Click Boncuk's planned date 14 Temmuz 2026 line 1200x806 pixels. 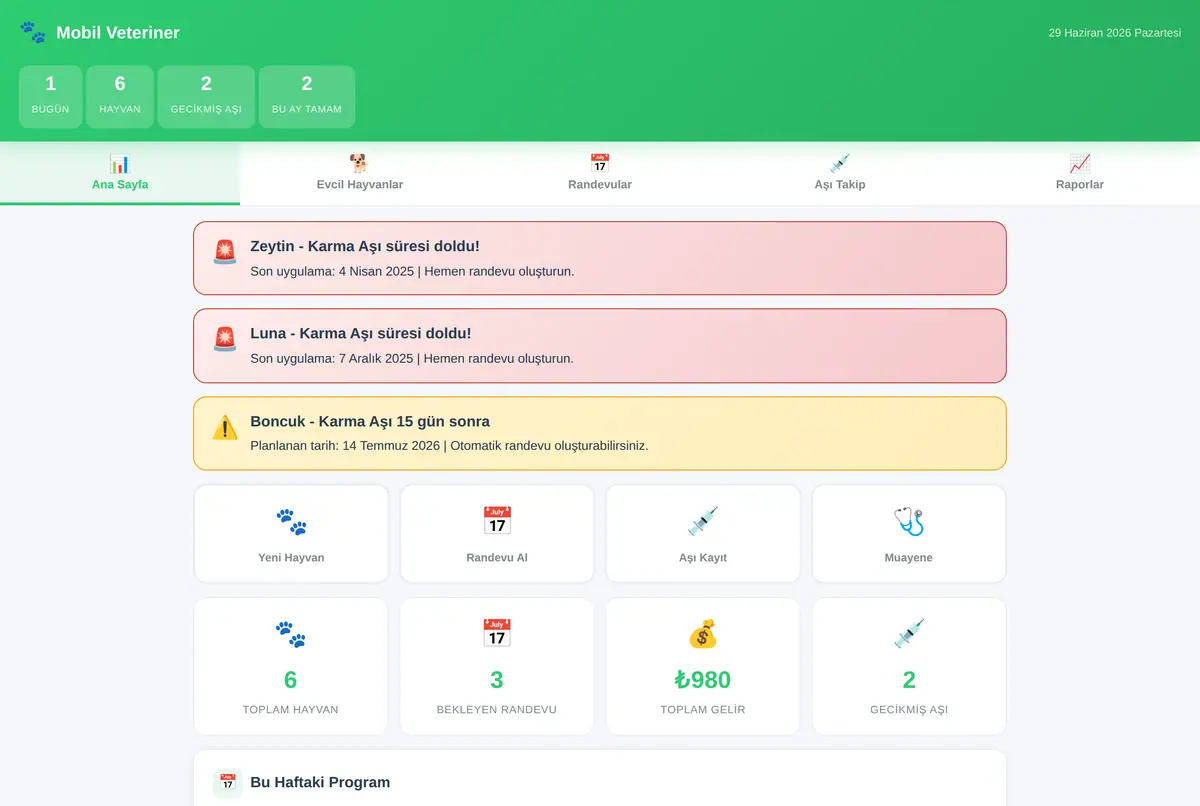[449, 446]
